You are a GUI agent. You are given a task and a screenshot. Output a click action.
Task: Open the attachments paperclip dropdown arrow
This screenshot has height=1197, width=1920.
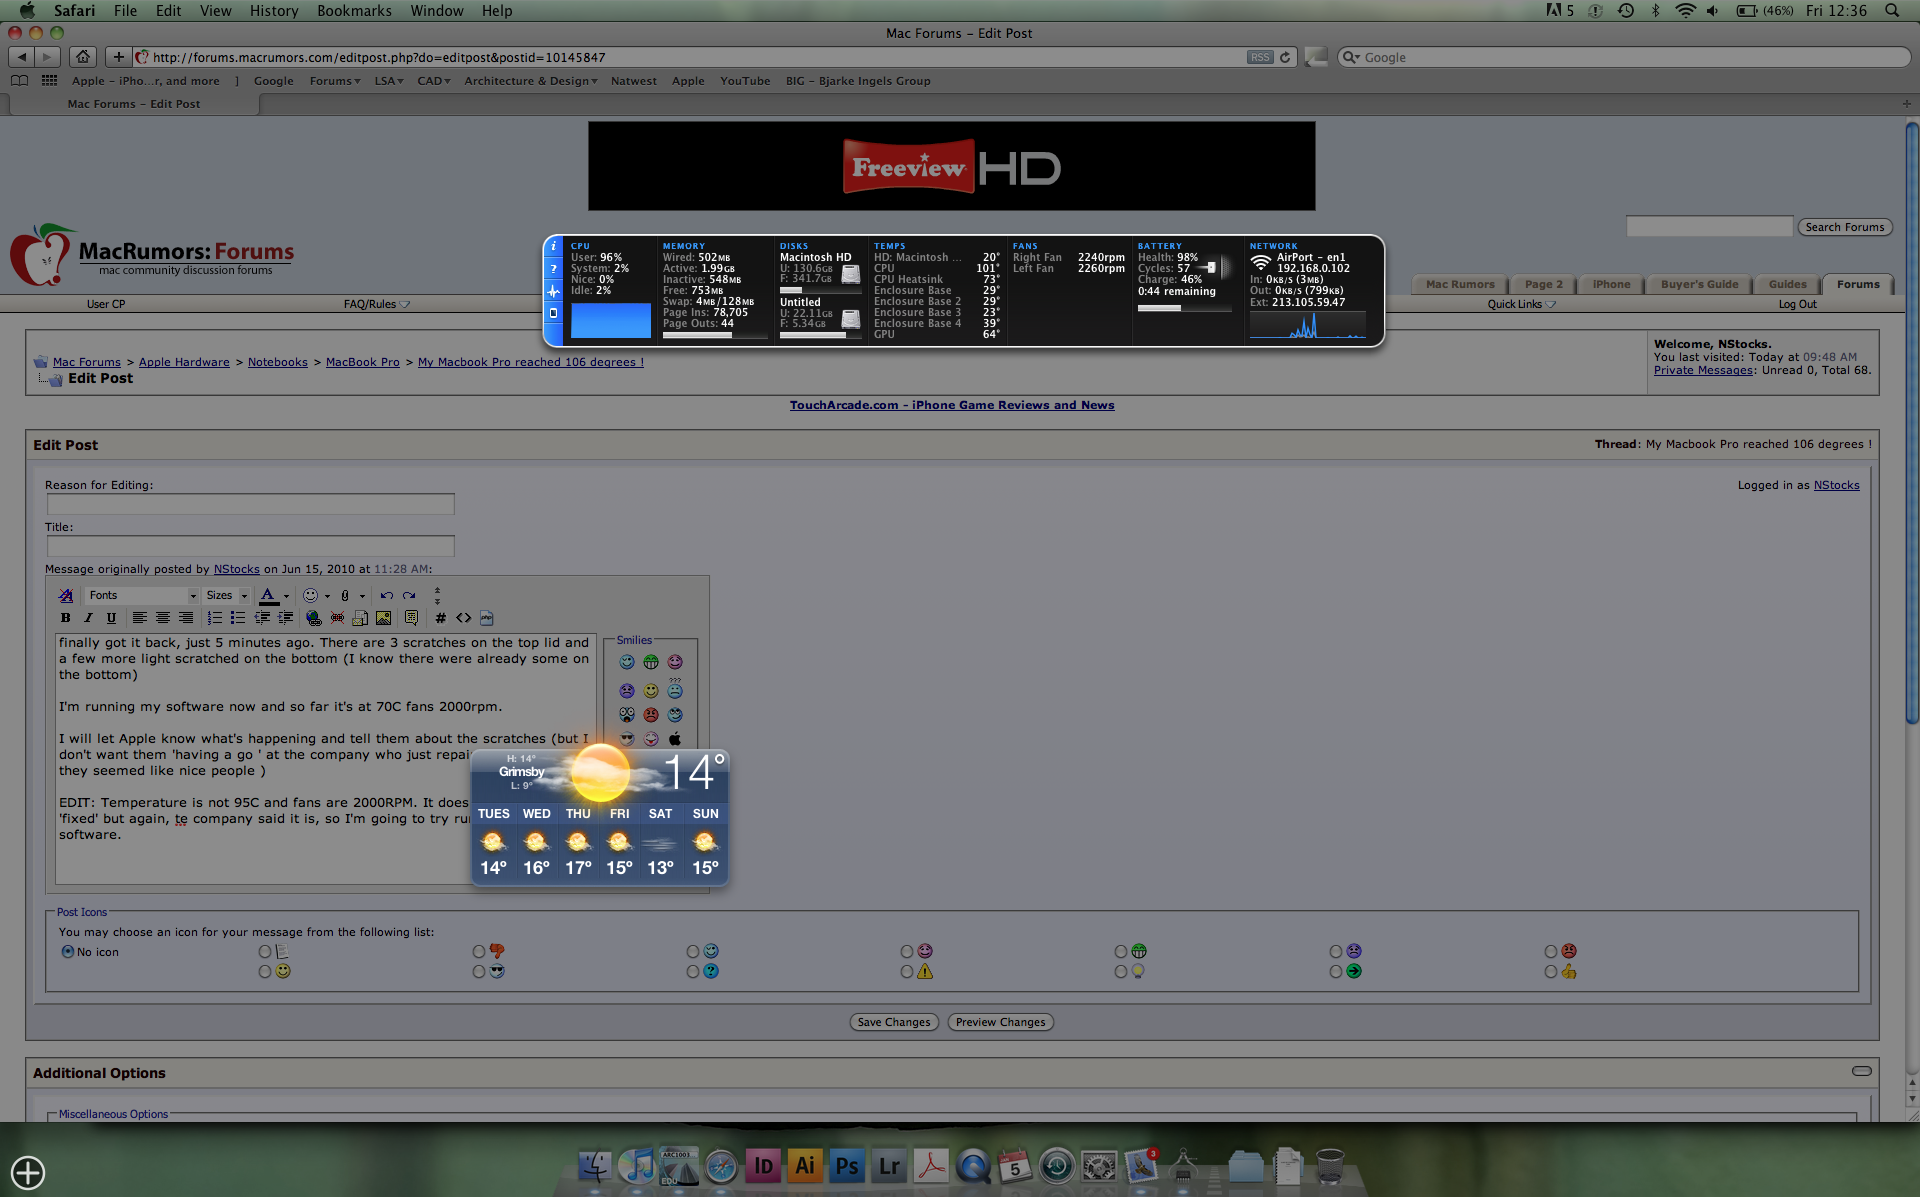click(x=362, y=596)
